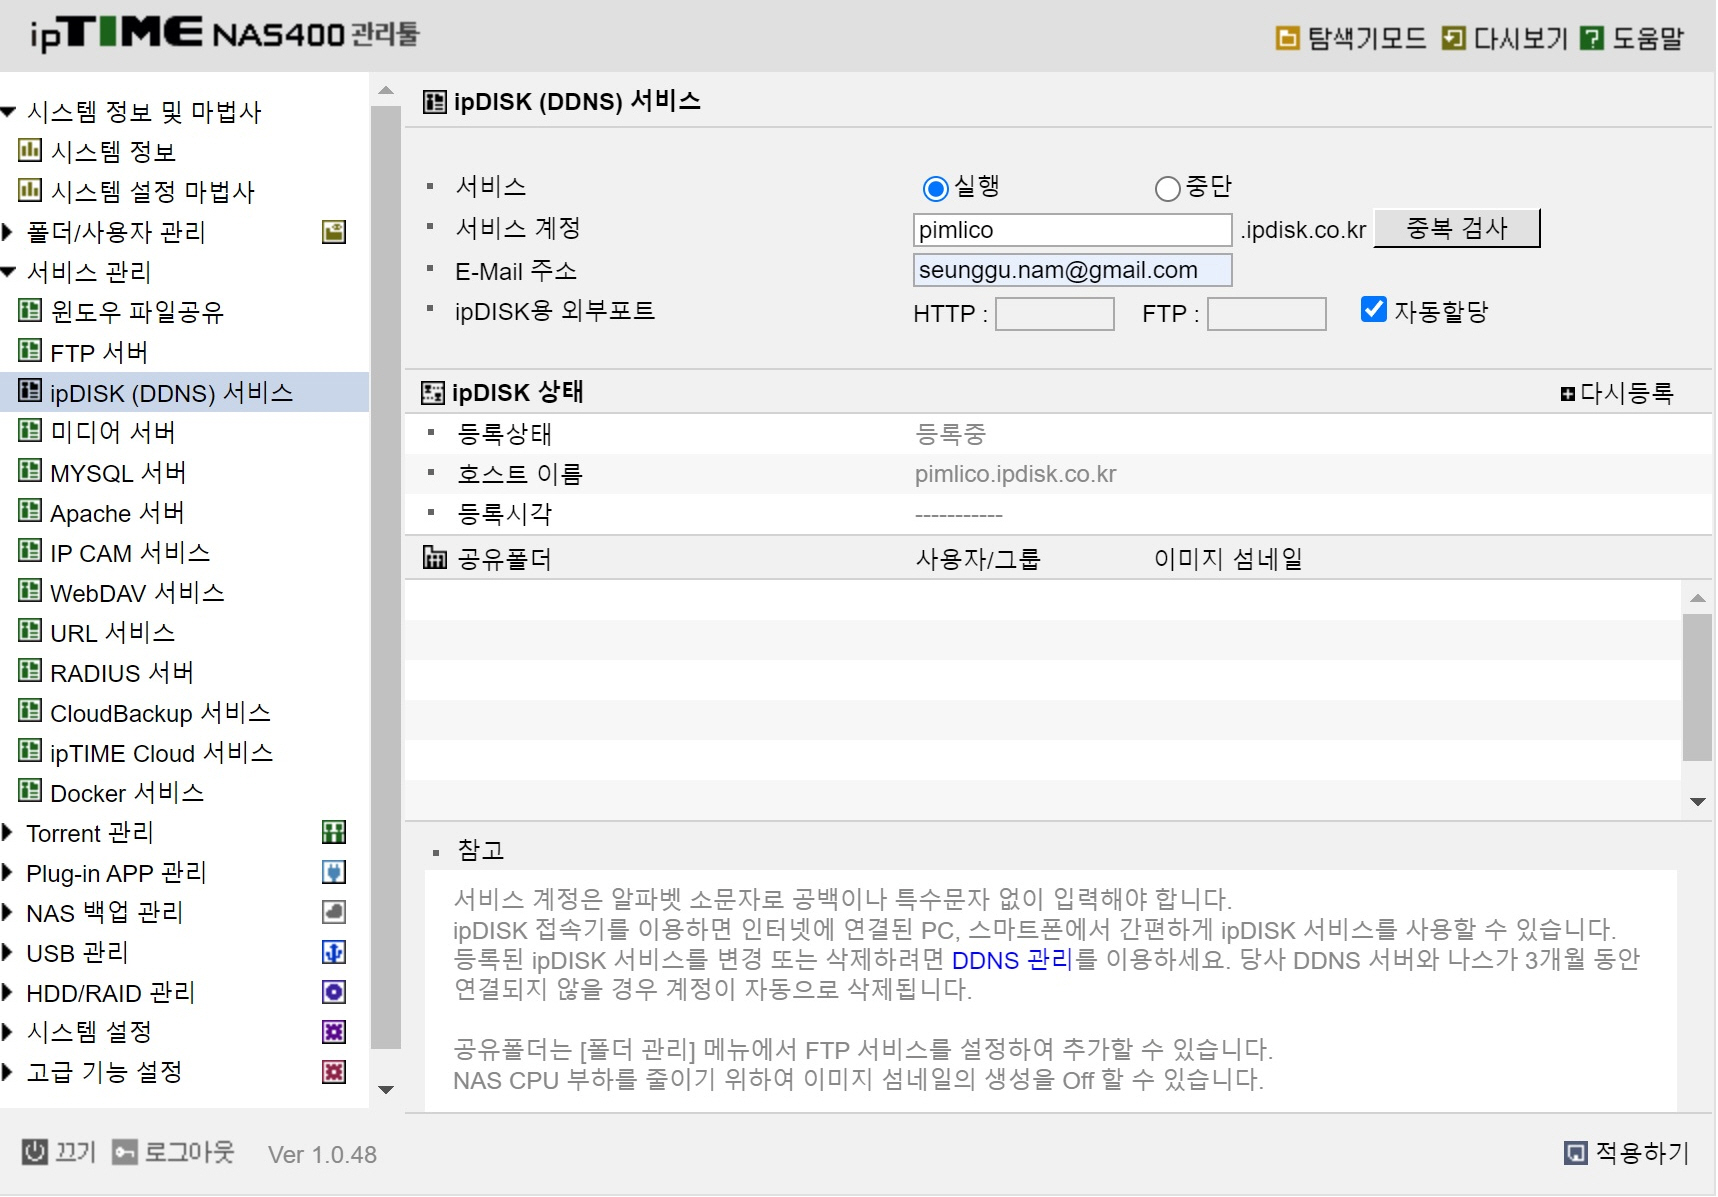Toggle the 자동할당 port checkbox
The height and width of the screenshot is (1197, 1718).
pyautogui.click(x=1374, y=310)
